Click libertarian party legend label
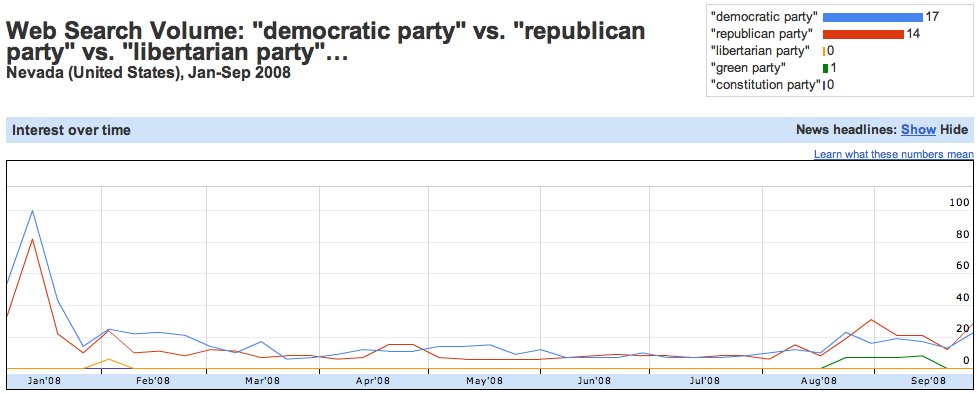Screen dimensions: 978x394 click(x=760, y=50)
